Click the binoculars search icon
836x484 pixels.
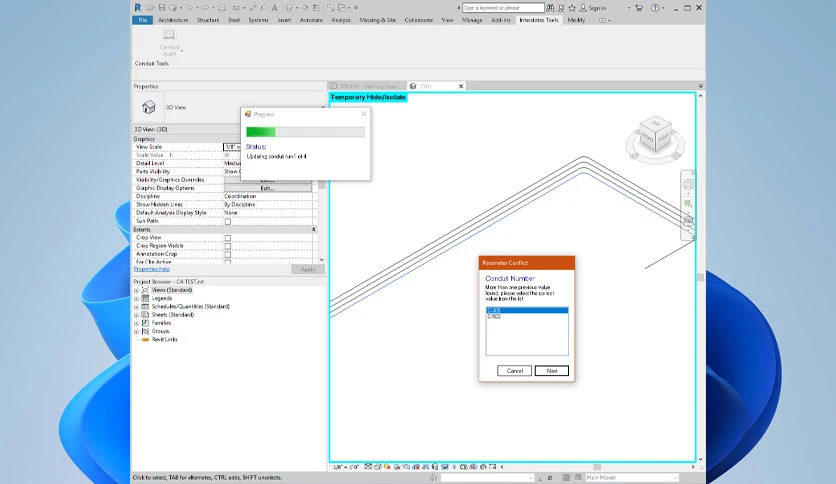pos(550,7)
